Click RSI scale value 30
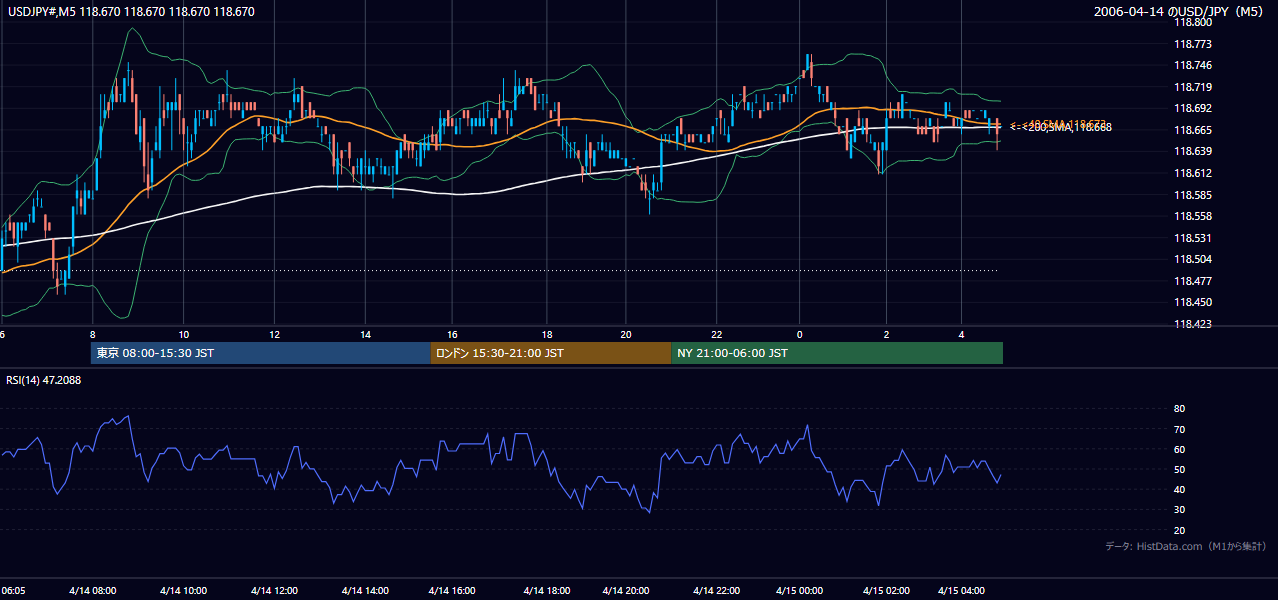The image size is (1278, 600). point(1179,510)
